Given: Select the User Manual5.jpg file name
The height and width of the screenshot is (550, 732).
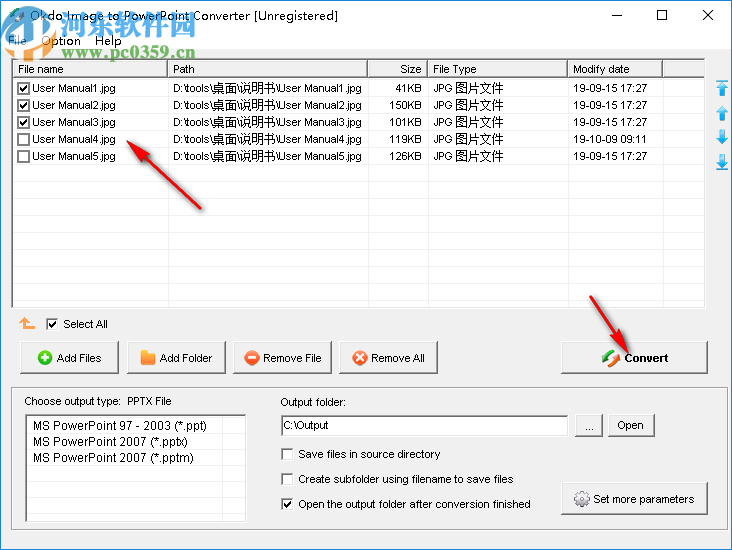Looking at the screenshot, I should pyautogui.click(x=74, y=156).
